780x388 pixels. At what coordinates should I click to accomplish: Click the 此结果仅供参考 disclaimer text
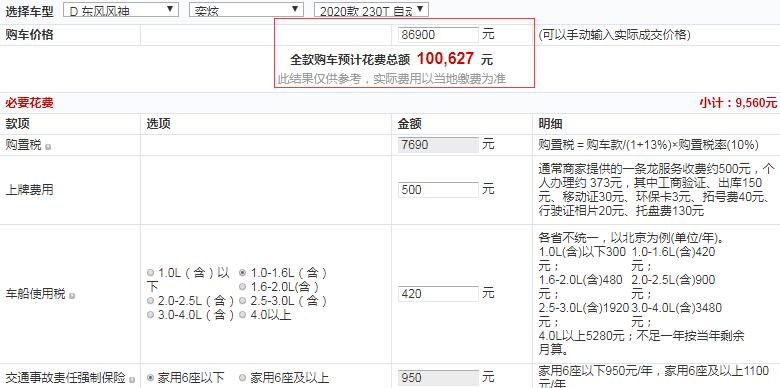391,79
